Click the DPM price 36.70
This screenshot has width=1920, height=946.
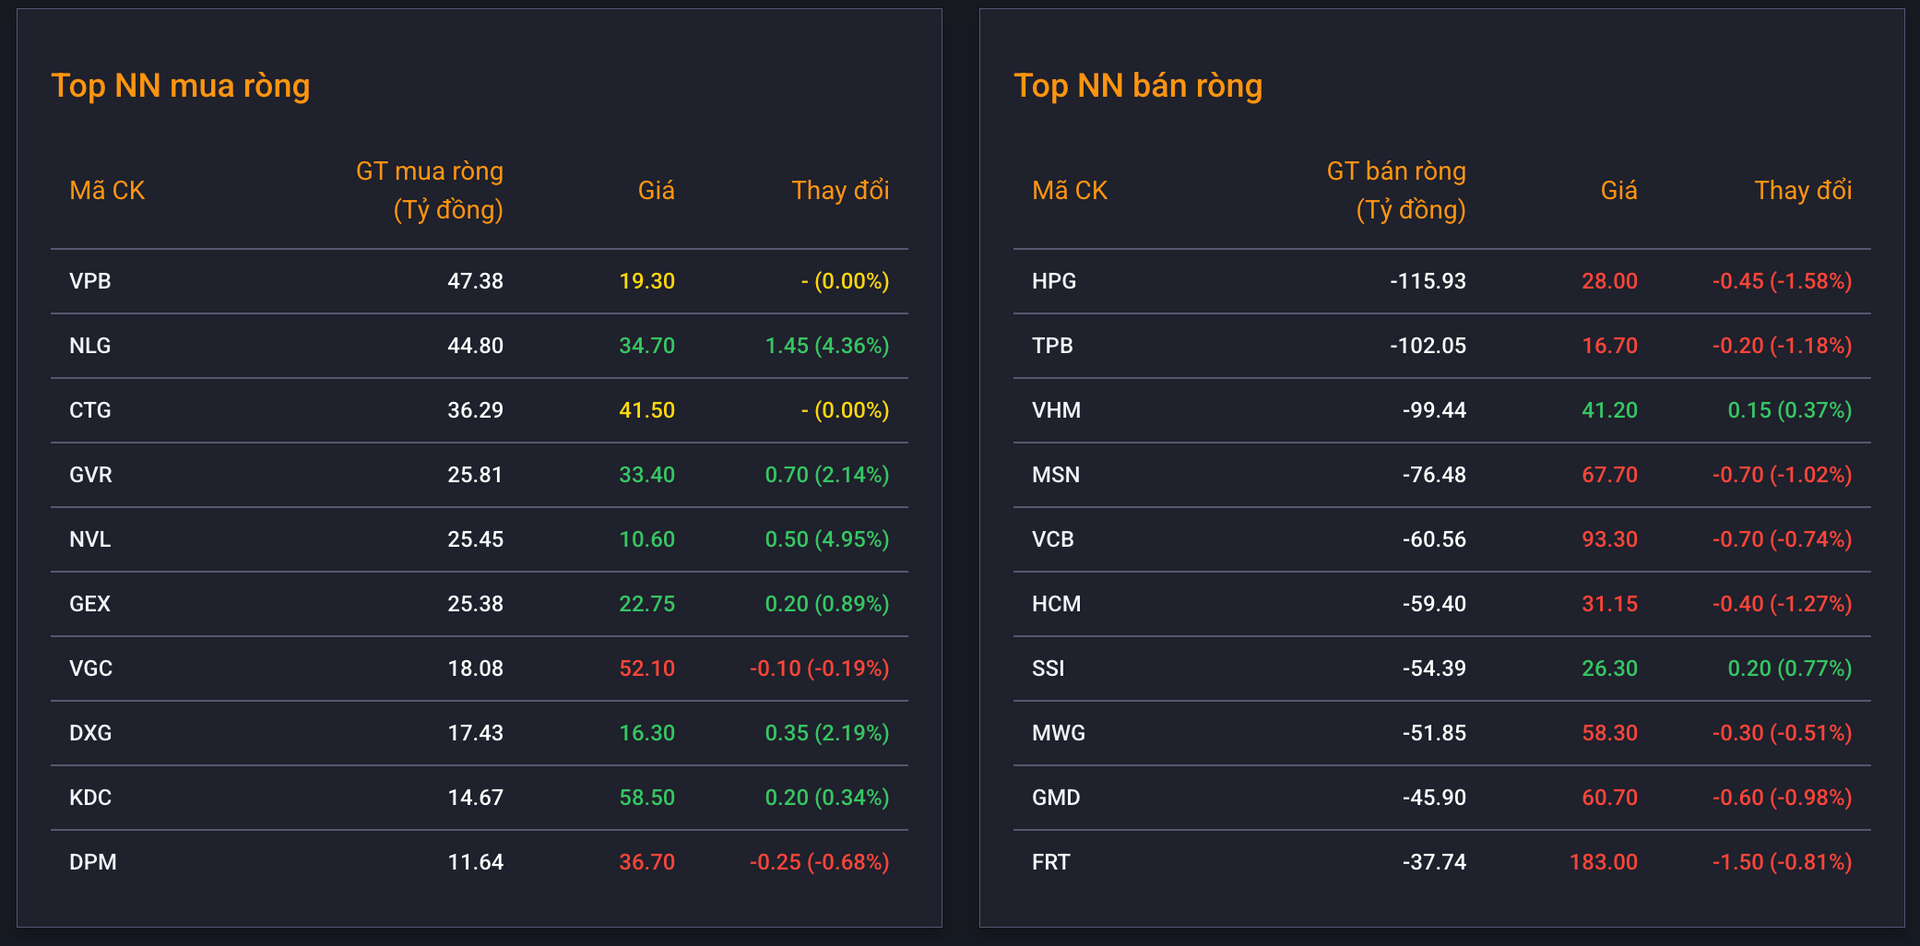[x=647, y=862]
